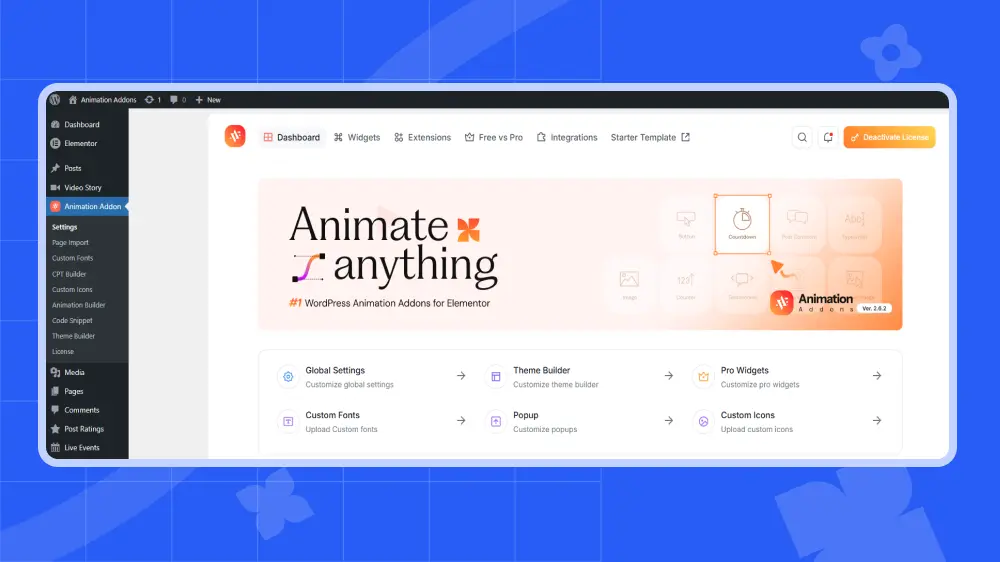Open the Custom Icons card
Image resolution: width=1000 pixels, height=562 pixels.
(788, 422)
